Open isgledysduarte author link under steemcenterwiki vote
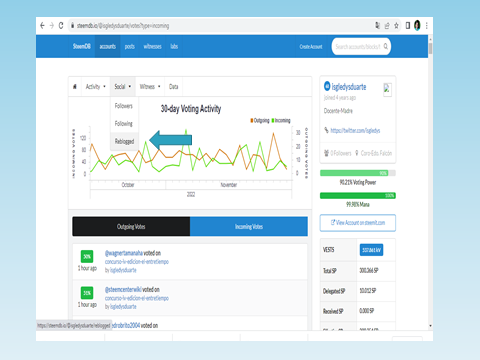Viewport: 480px width, 360px height. pos(123,306)
